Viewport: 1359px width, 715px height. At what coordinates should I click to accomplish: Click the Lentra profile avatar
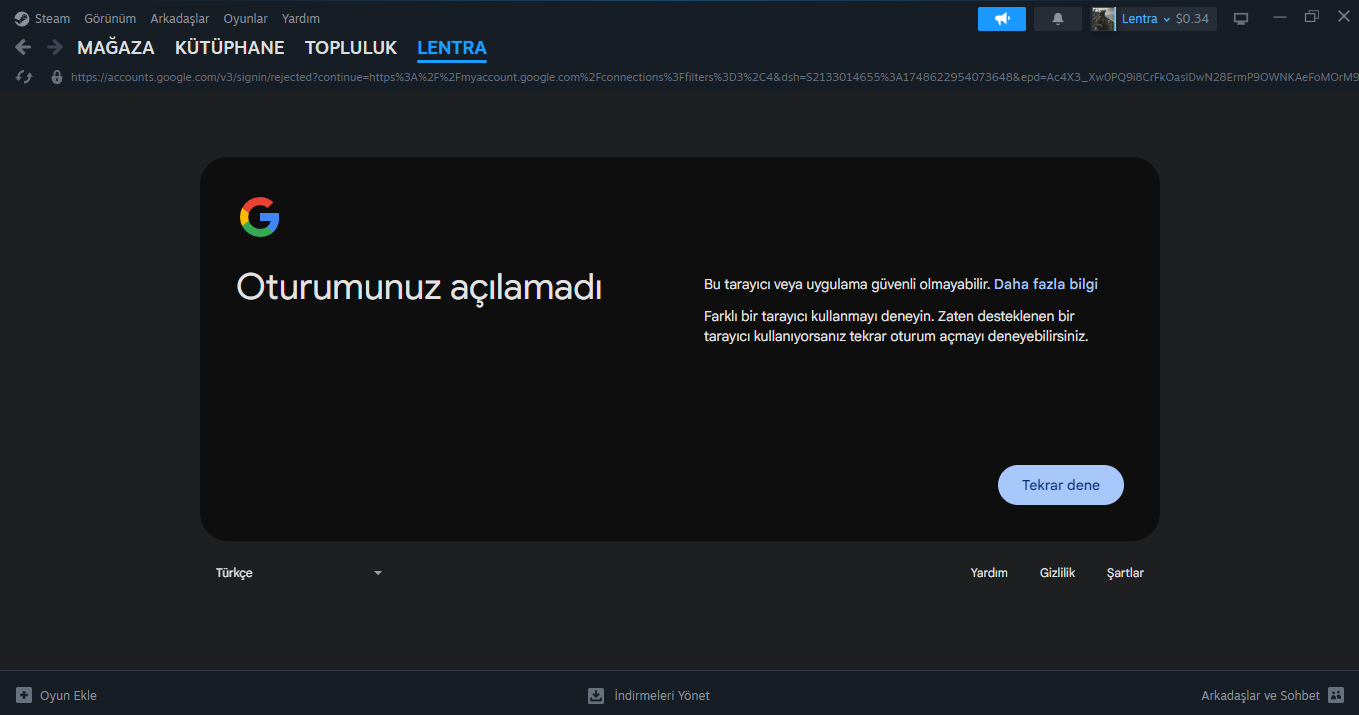1103,19
